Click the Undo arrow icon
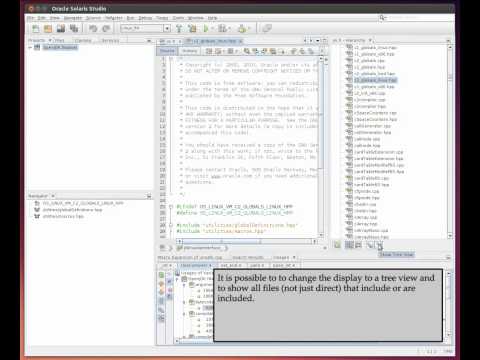This screenshot has height=360, width=480. click(93, 29)
